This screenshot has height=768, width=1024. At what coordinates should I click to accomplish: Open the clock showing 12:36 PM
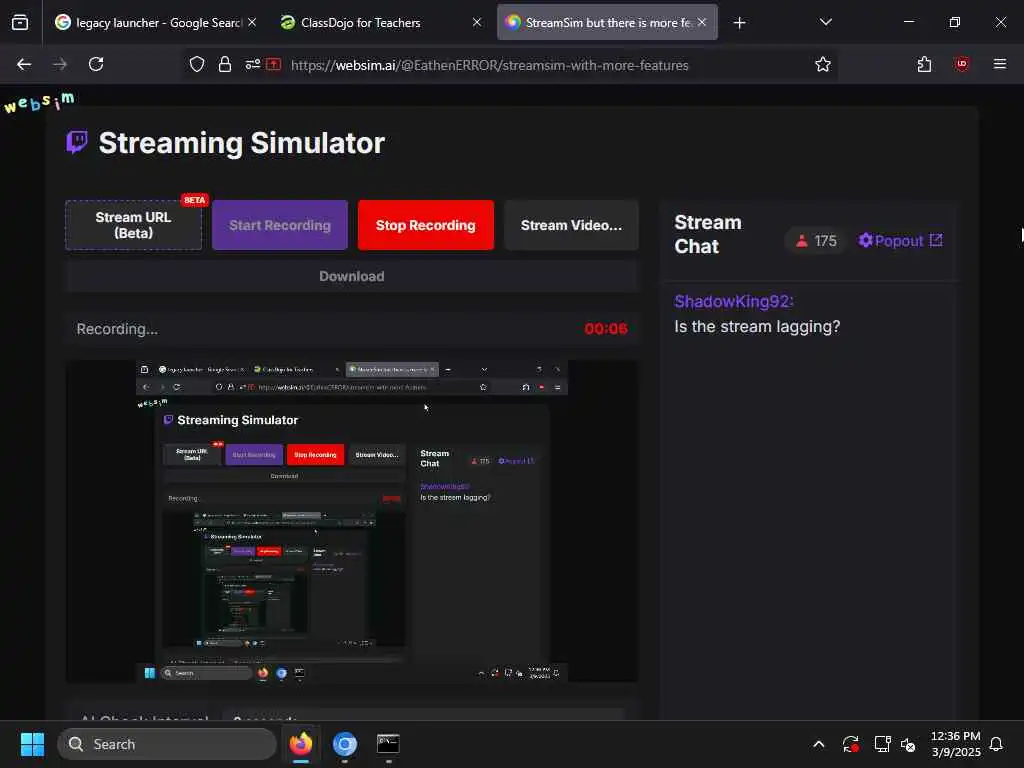click(x=955, y=744)
